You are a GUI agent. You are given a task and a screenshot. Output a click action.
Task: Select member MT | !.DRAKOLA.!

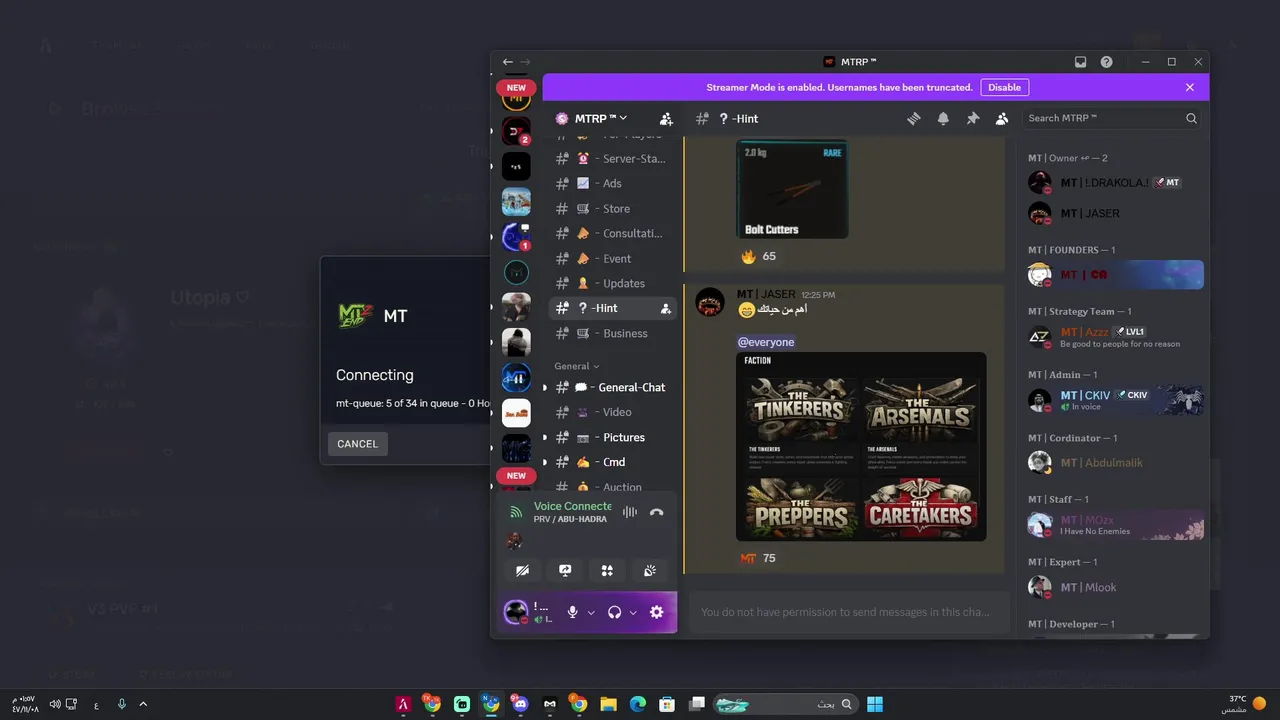coord(1114,182)
